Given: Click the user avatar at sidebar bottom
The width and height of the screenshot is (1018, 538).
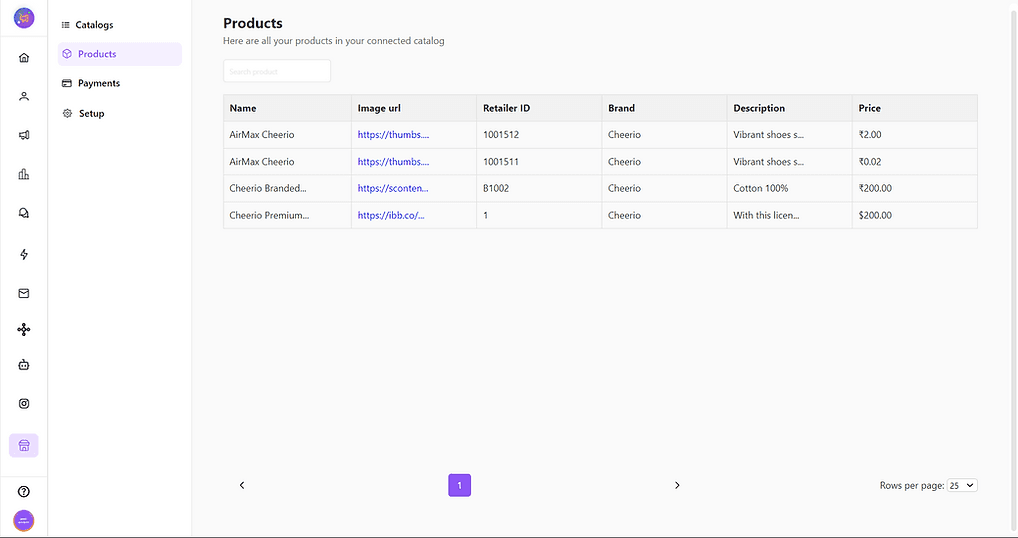Looking at the screenshot, I should point(24,520).
